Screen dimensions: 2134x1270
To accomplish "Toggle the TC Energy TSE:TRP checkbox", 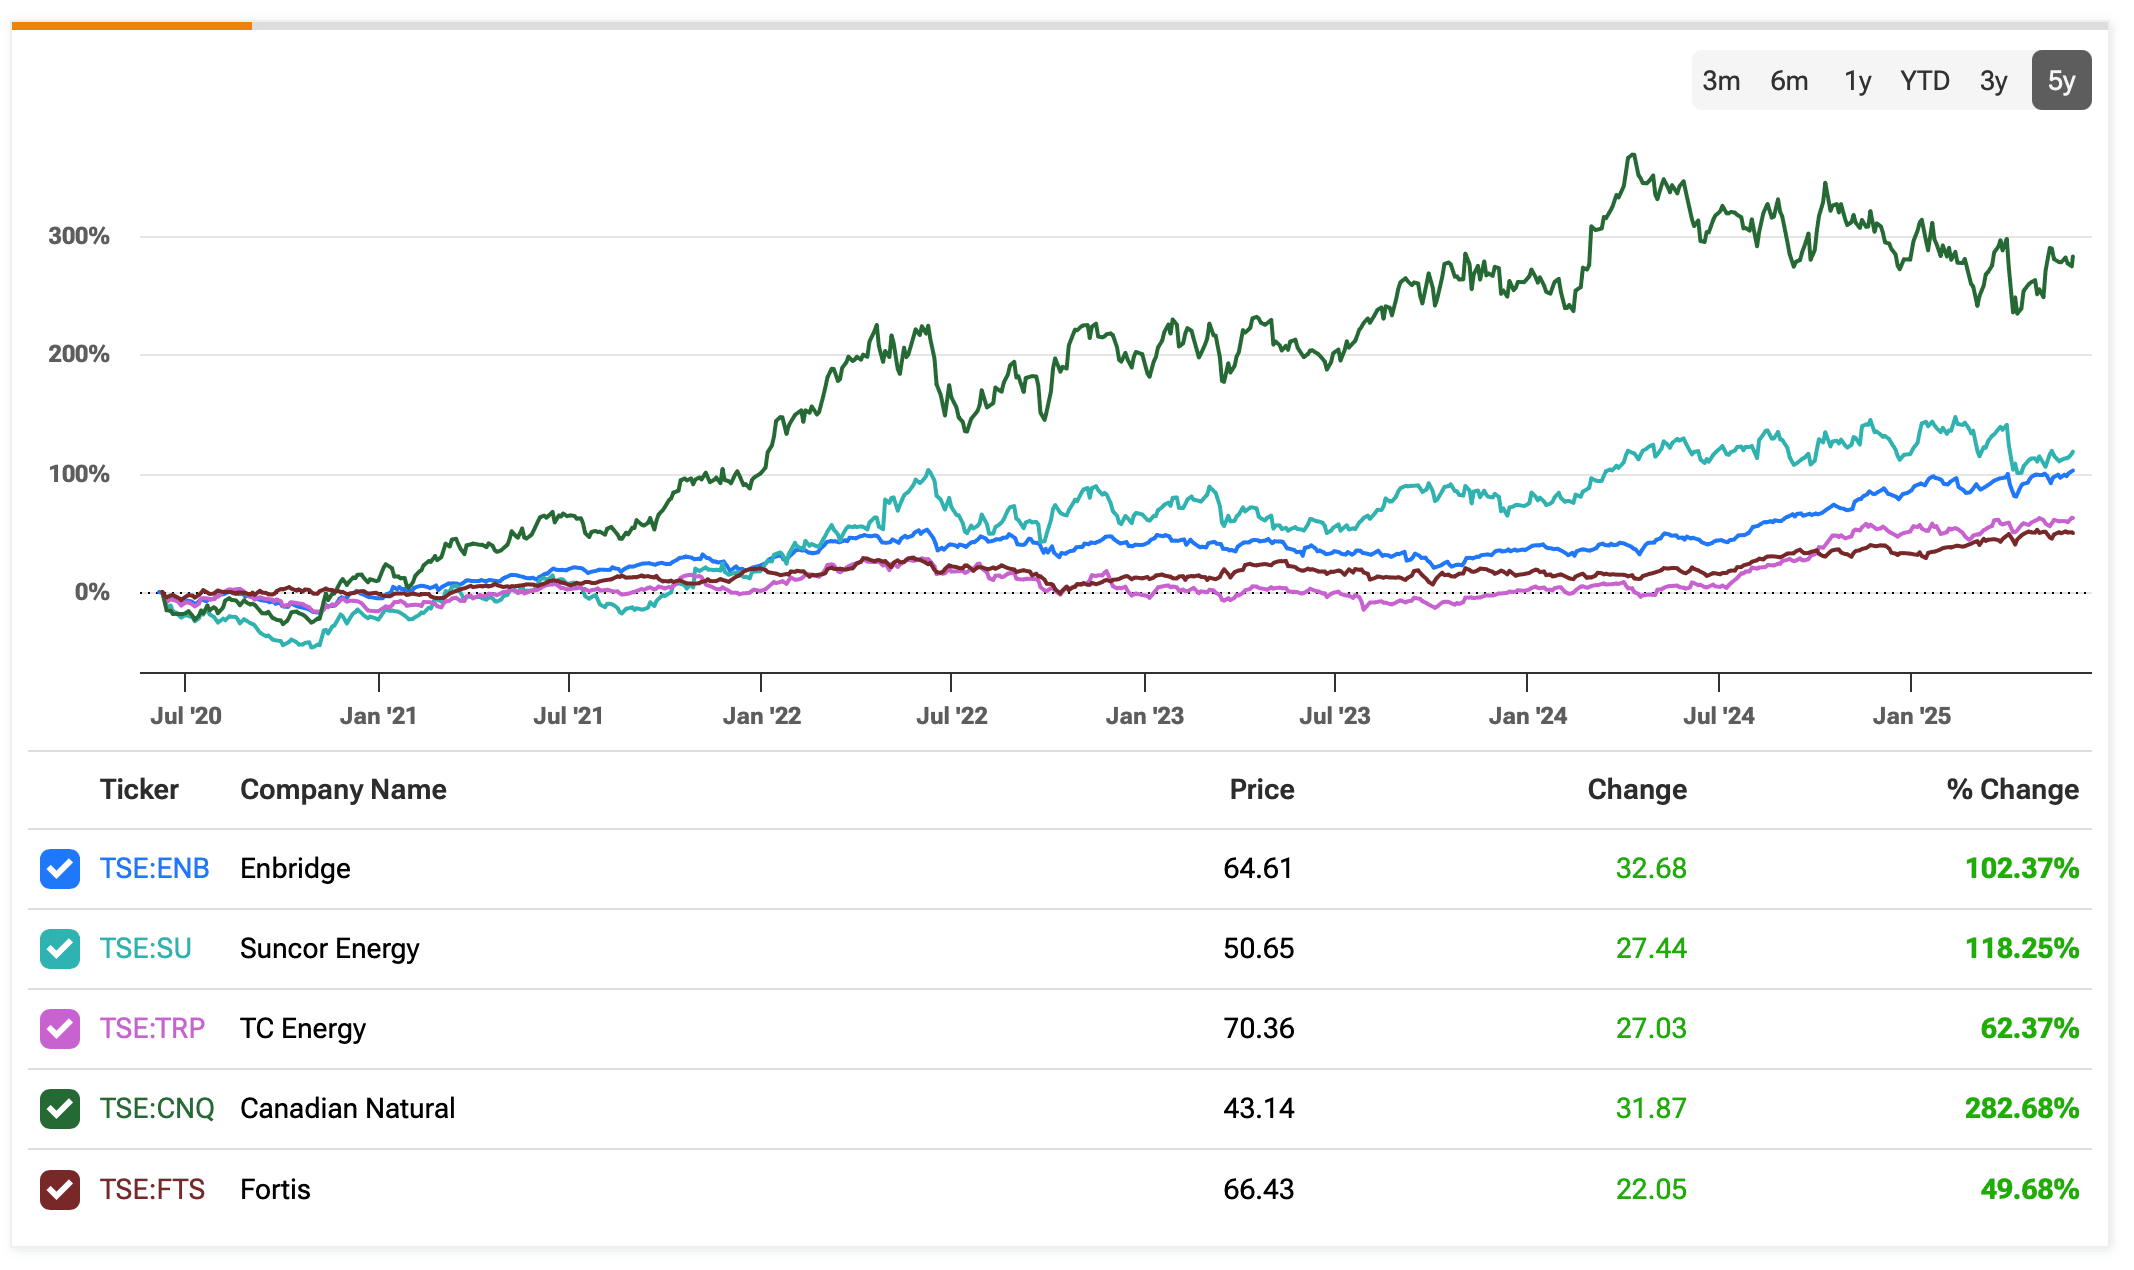I will tap(60, 1028).
